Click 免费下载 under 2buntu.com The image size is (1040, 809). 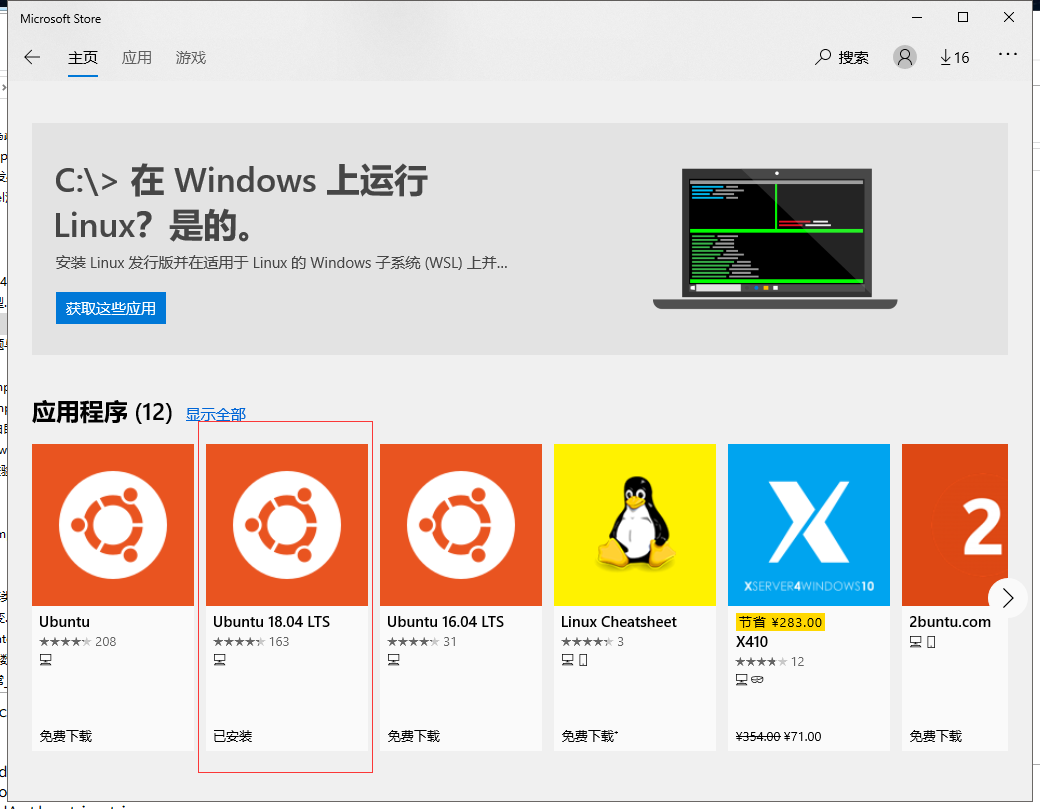[x=935, y=736]
